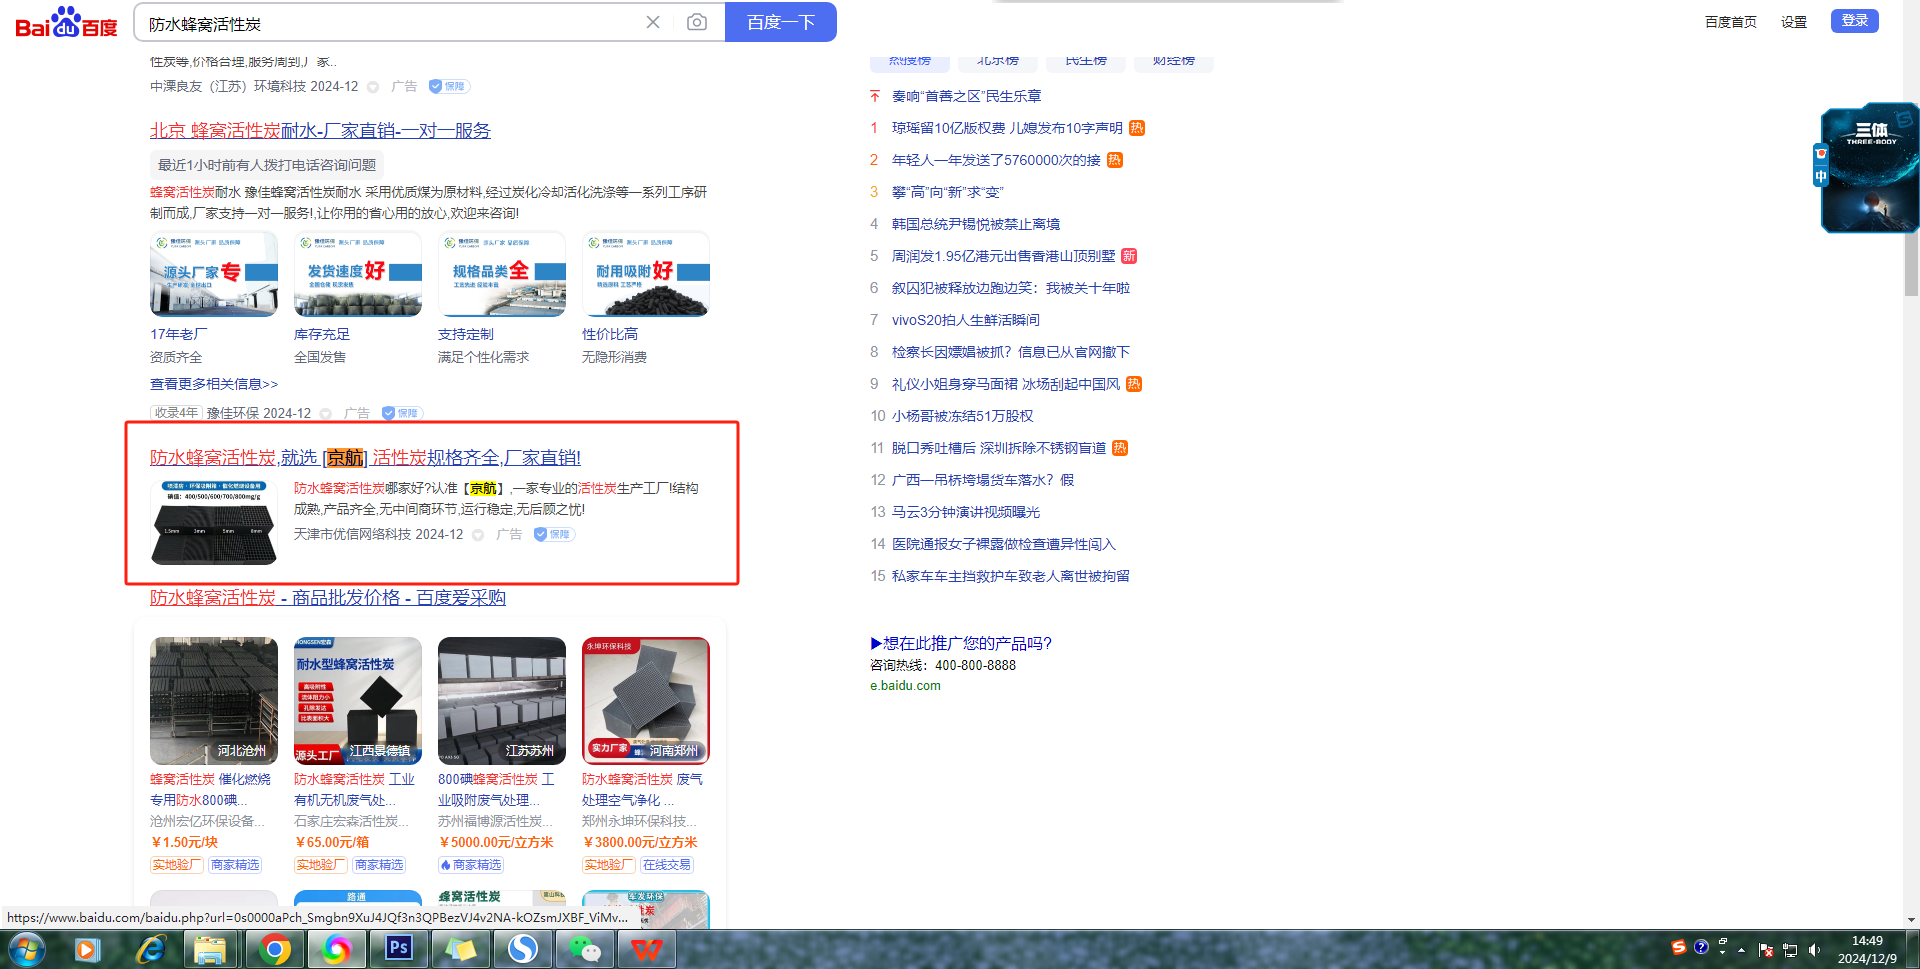This screenshot has width=1920, height=969.
Task: Open Photoshop from the taskbar
Action: (x=399, y=949)
